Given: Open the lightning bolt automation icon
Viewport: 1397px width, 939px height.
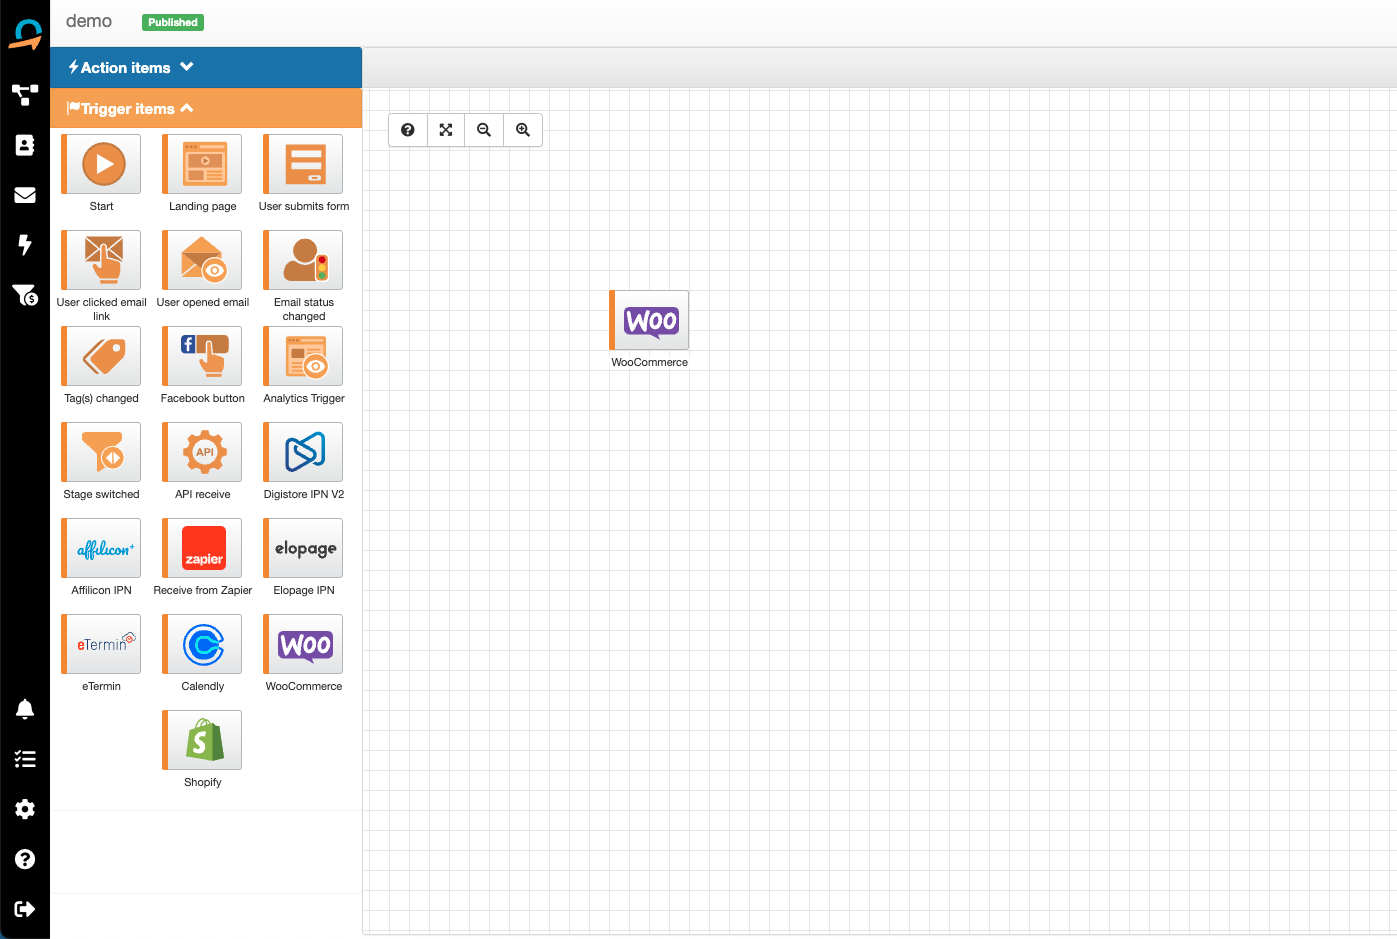Looking at the screenshot, I should pyautogui.click(x=25, y=245).
